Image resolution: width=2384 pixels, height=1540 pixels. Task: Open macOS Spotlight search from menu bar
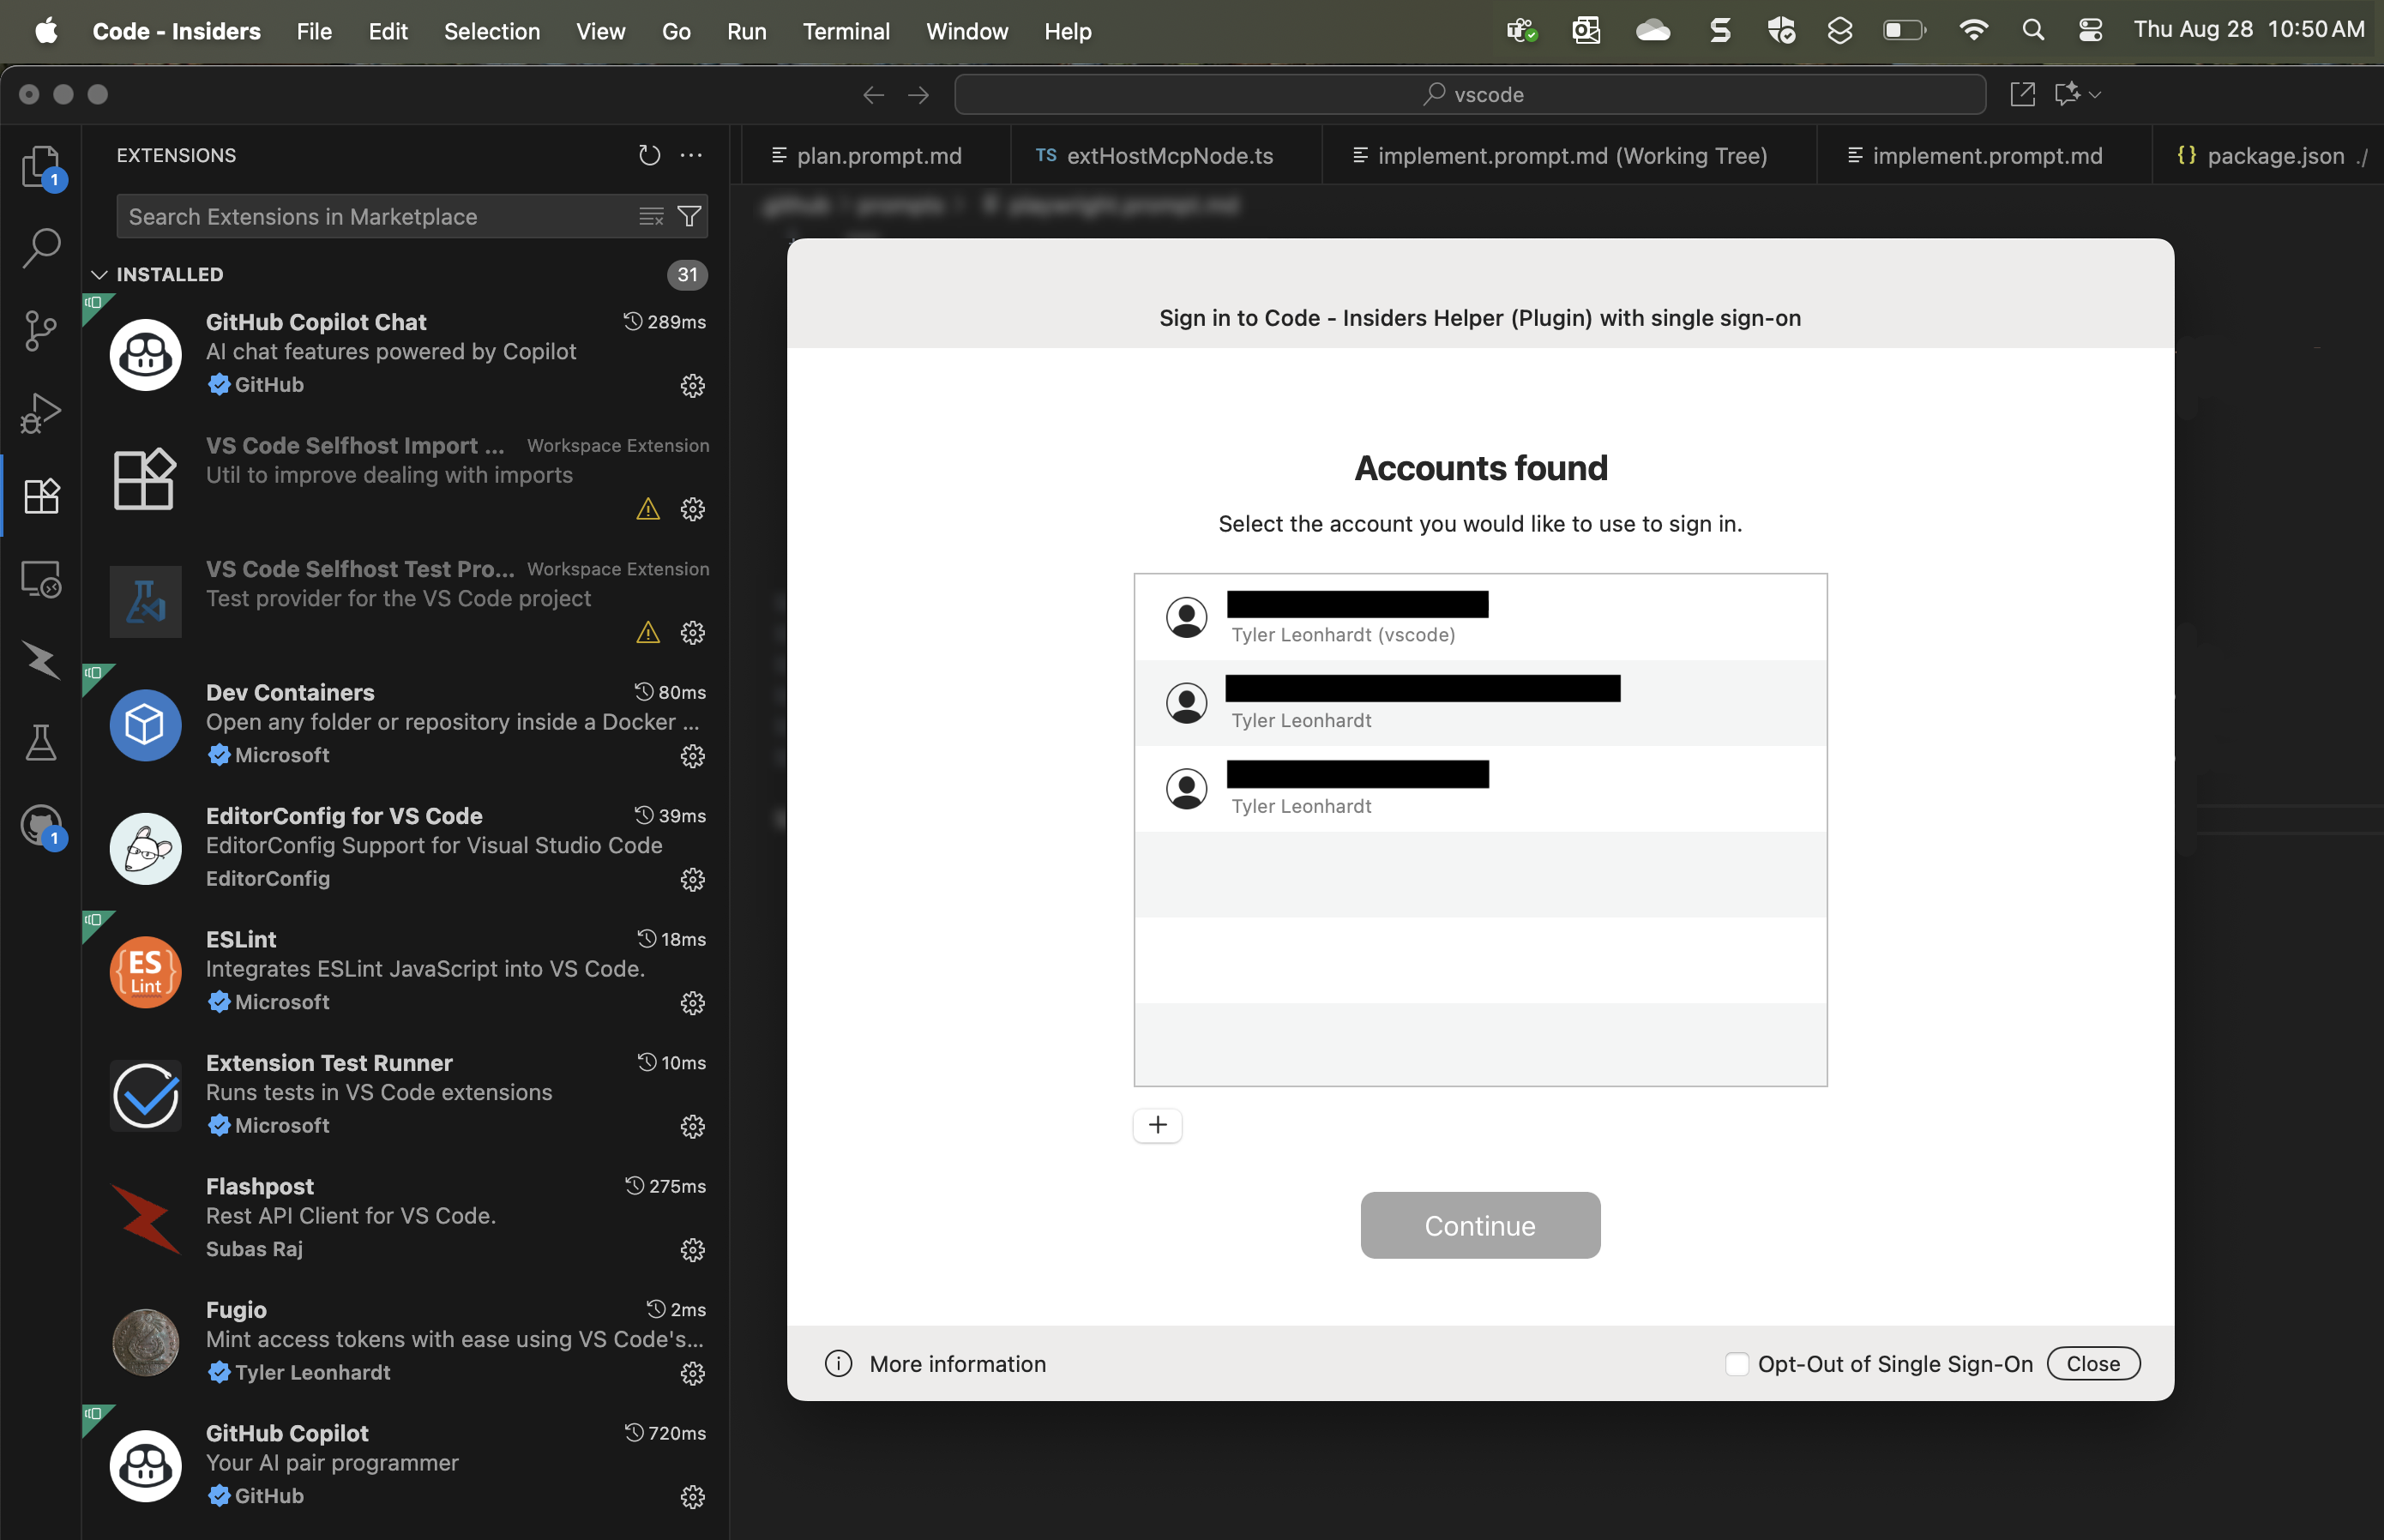coord(2034,30)
